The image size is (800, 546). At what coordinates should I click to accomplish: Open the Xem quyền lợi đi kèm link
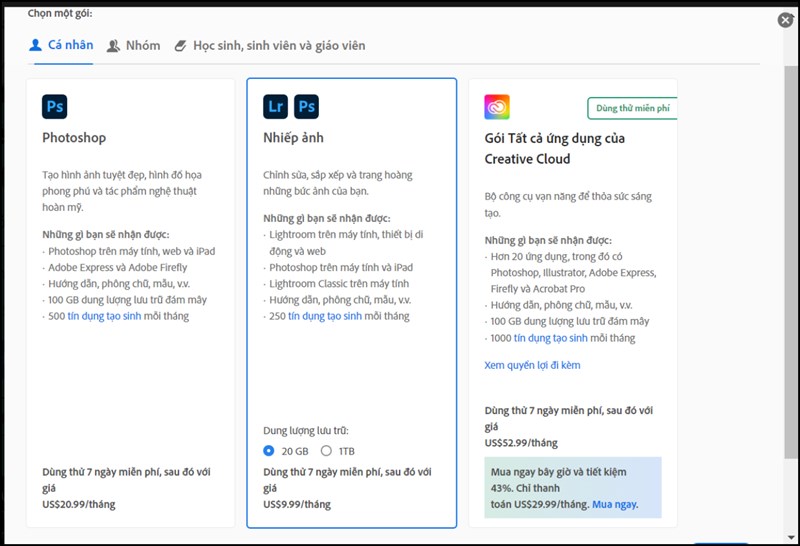point(532,365)
